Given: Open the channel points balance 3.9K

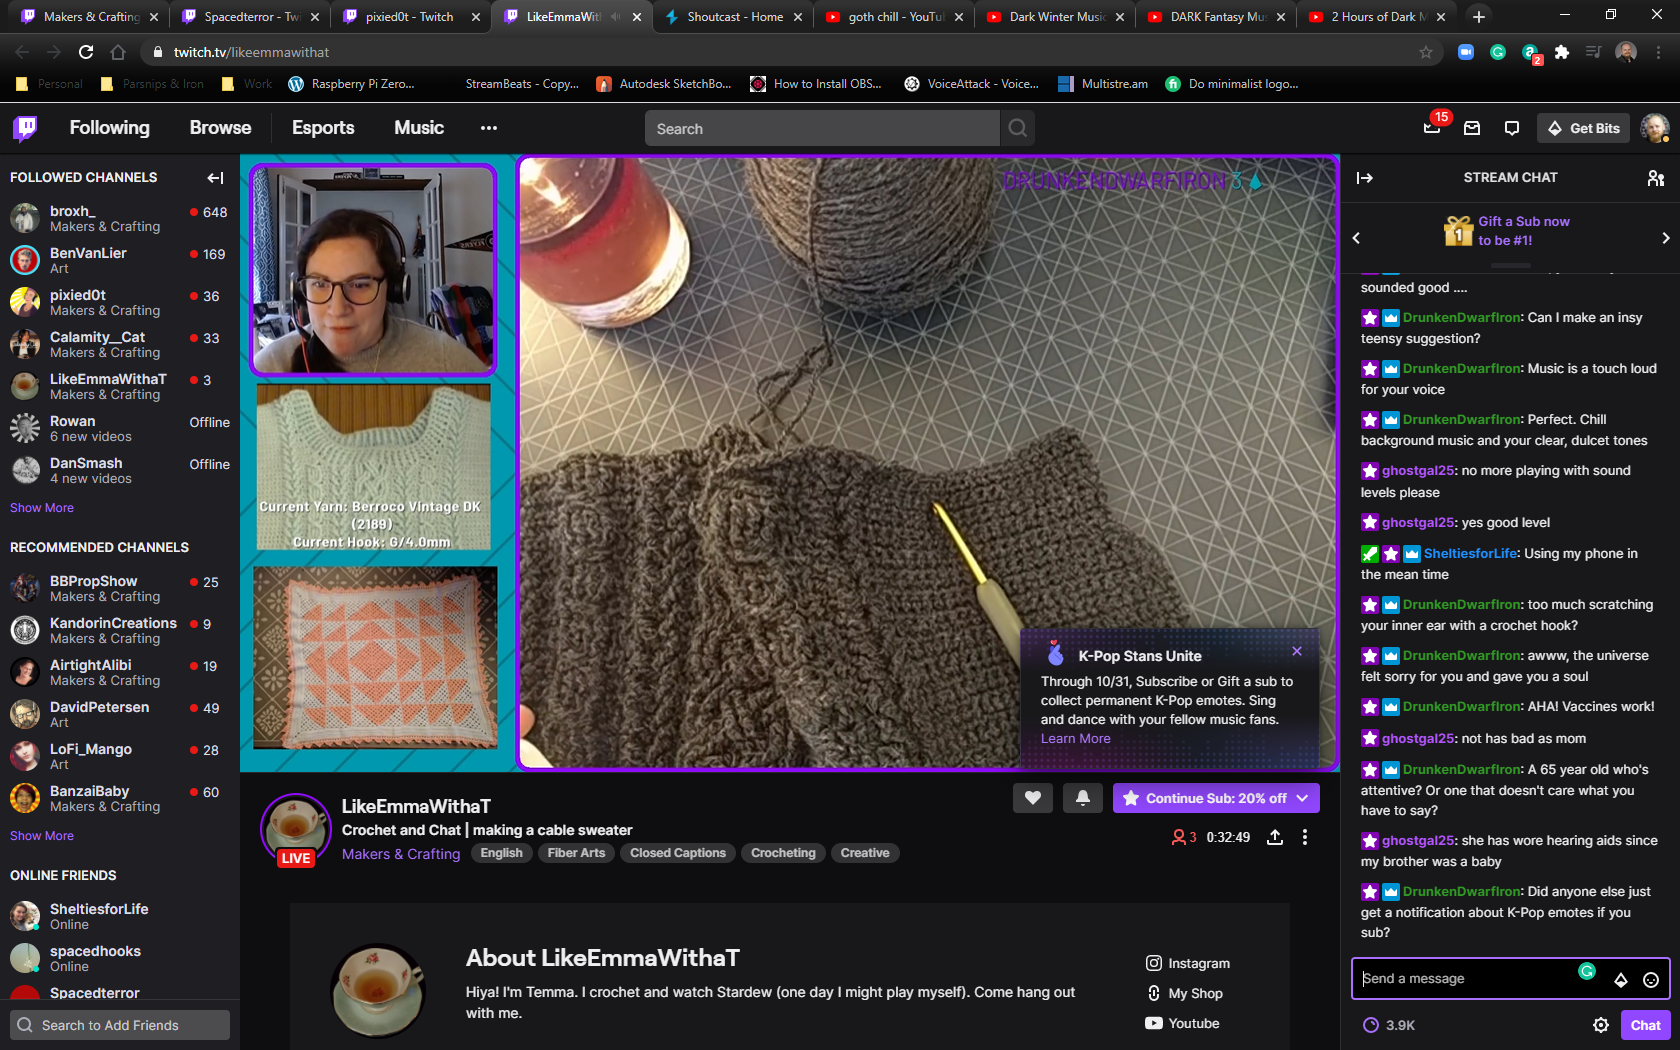Looking at the screenshot, I should coord(1389,1025).
